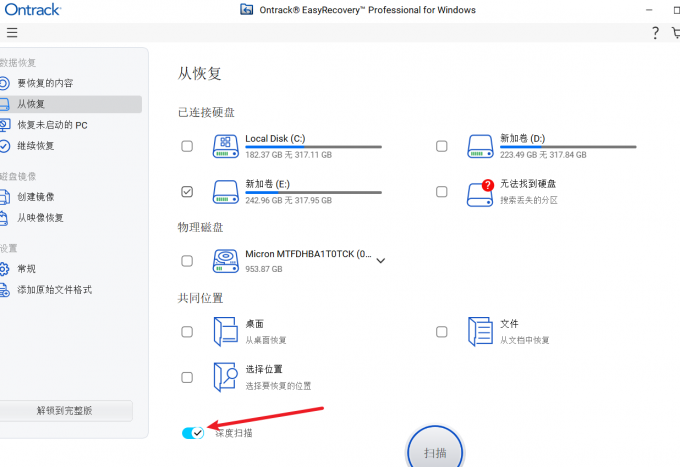
Task: Click the 从文档中恢复 description text
Action: click(525, 340)
